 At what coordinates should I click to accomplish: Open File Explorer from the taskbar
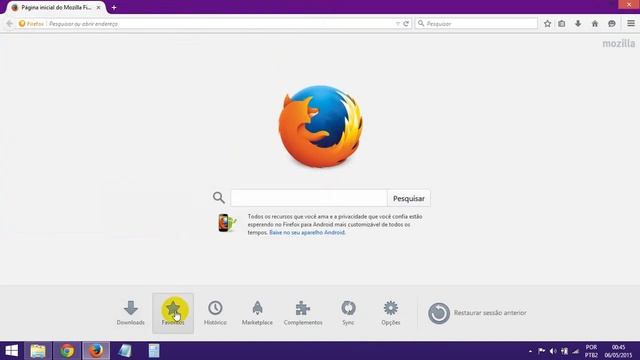(38, 351)
